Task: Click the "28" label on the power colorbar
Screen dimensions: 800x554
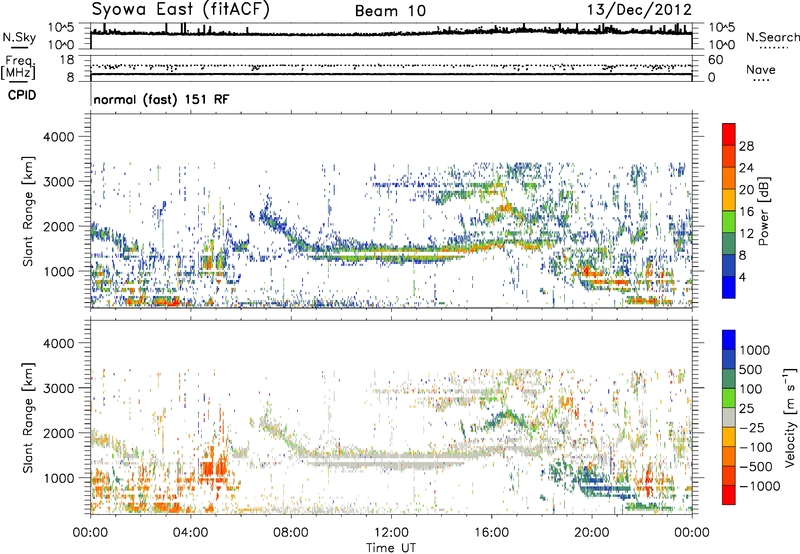Action: pyautogui.click(x=746, y=146)
